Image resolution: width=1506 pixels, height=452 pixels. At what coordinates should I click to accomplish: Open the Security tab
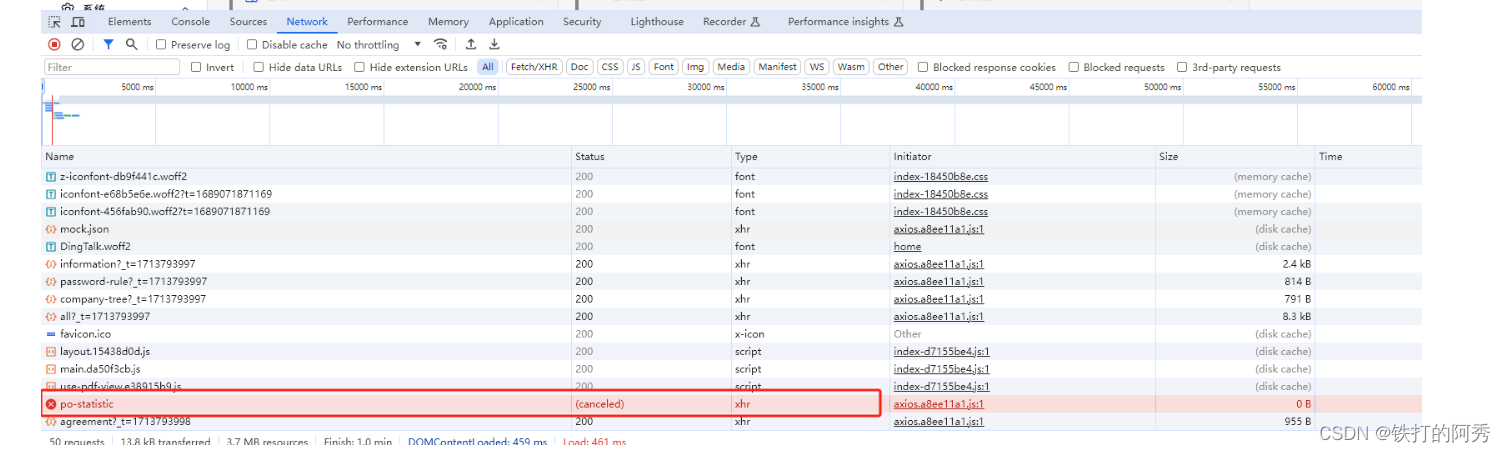[582, 21]
